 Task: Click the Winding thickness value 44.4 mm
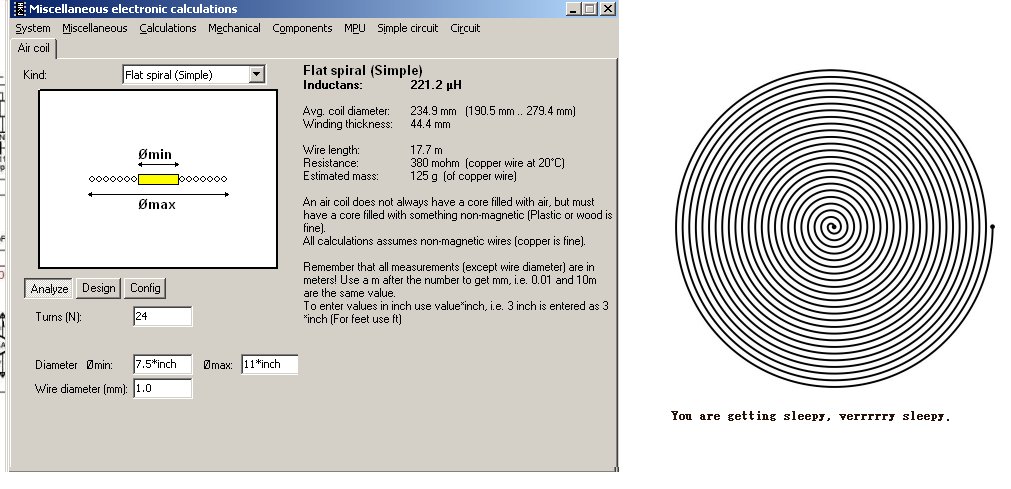click(x=430, y=124)
